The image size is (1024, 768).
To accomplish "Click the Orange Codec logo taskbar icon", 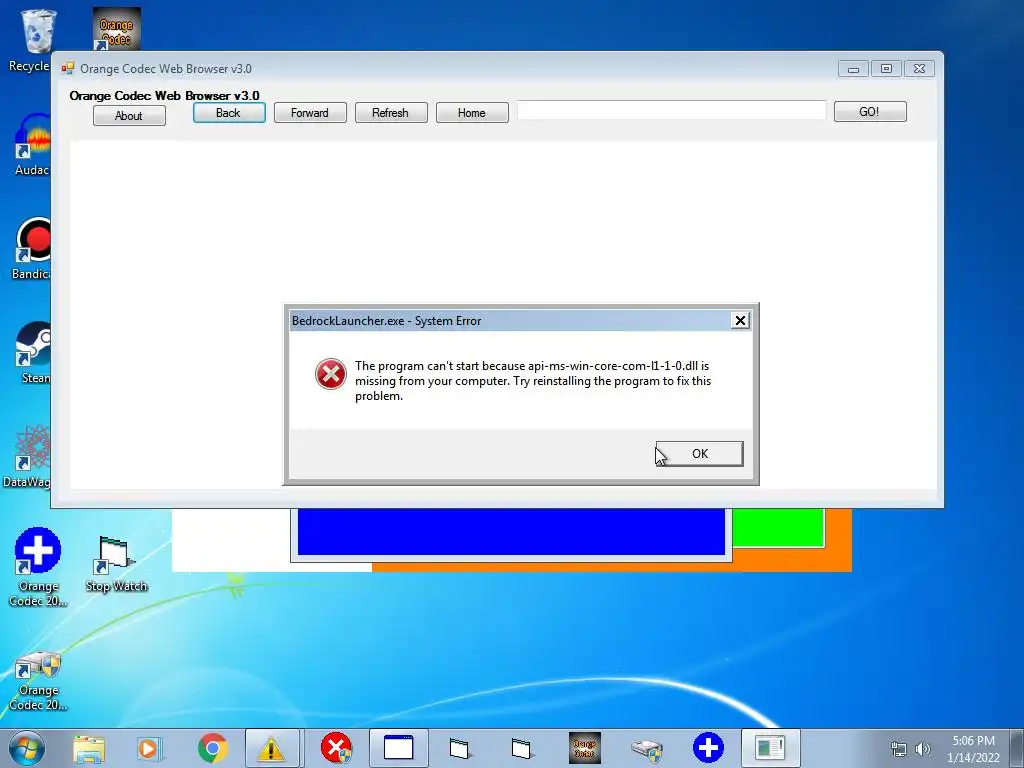I will click(x=584, y=748).
